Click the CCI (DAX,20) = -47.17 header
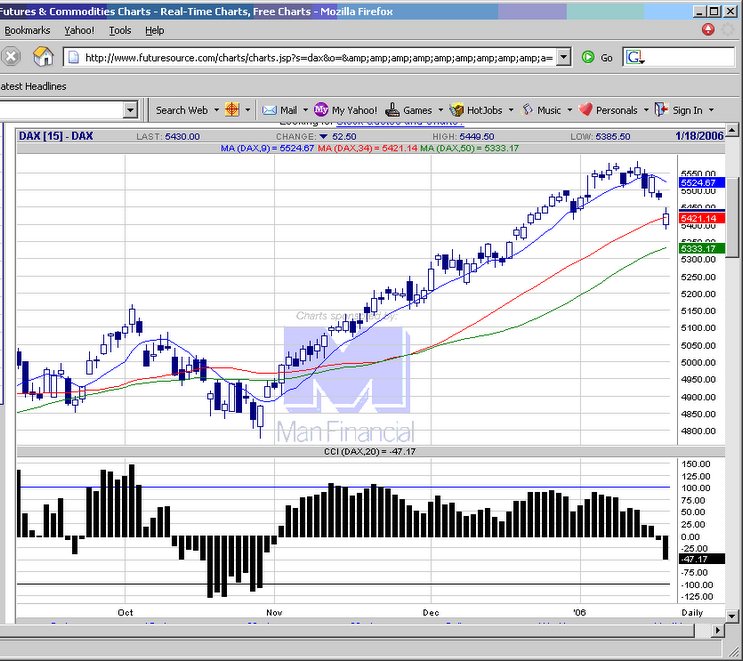This screenshot has height=661, width=743. 370,452
